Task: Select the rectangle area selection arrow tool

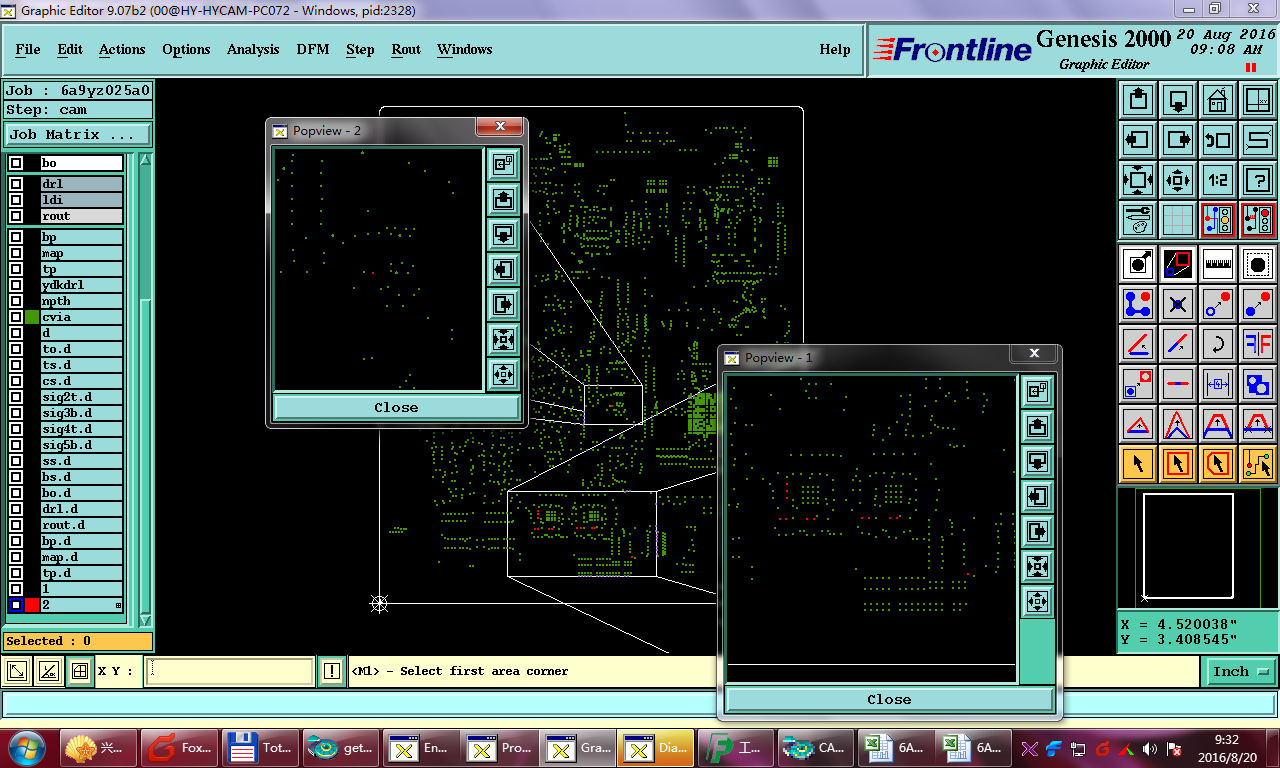Action: point(1178,464)
